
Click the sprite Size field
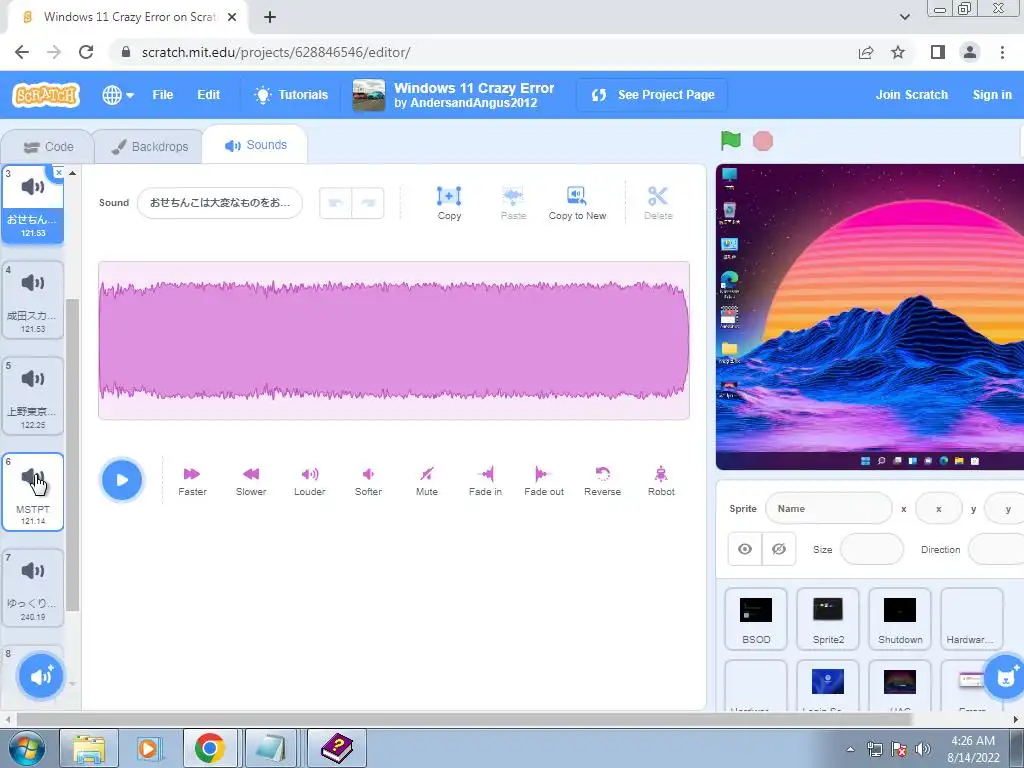pyautogui.click(x=871, y=549)
